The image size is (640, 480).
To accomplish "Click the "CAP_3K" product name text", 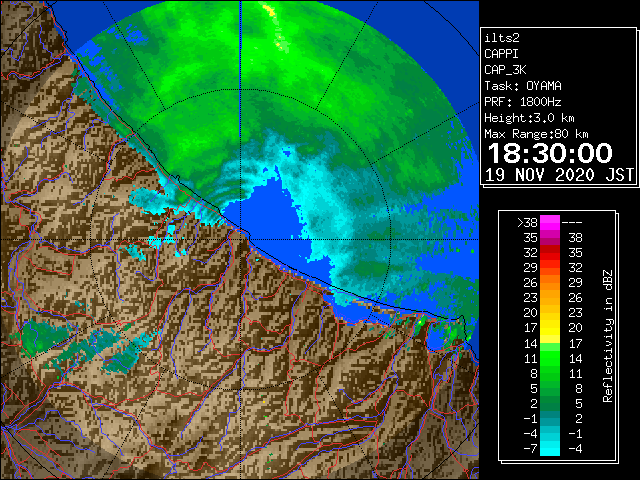I will (505, 70).
